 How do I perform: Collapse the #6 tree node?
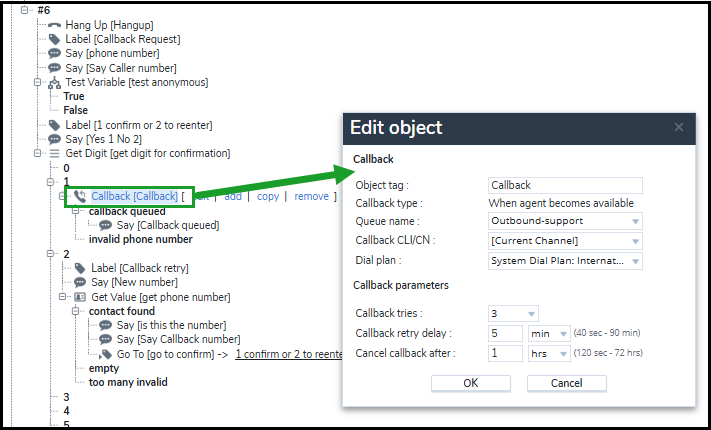click(24, 10)
